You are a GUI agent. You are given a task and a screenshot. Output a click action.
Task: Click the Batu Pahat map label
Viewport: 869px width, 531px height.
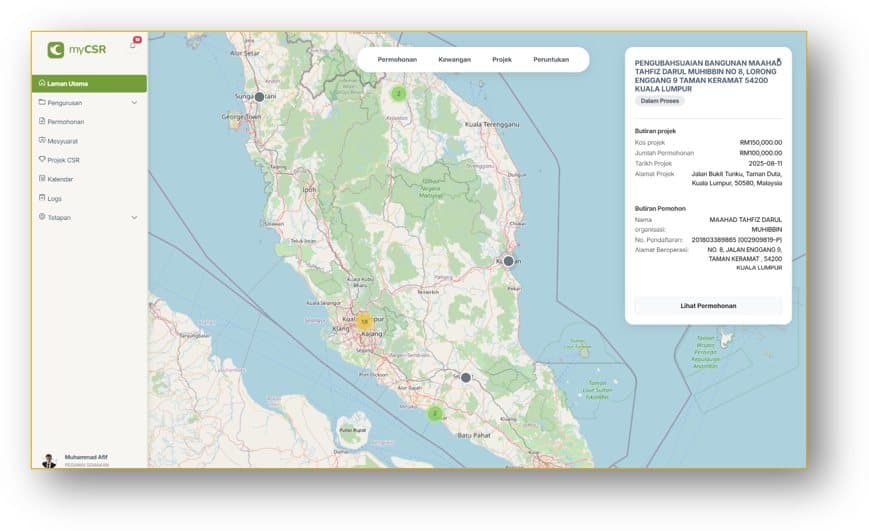click(x=474, y=435)
